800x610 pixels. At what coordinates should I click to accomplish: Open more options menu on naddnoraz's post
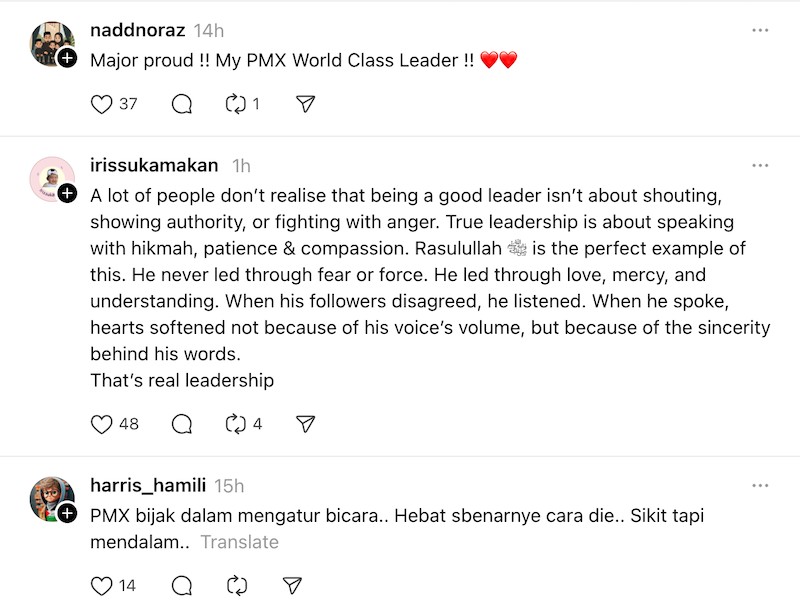(x=760, y=31)
